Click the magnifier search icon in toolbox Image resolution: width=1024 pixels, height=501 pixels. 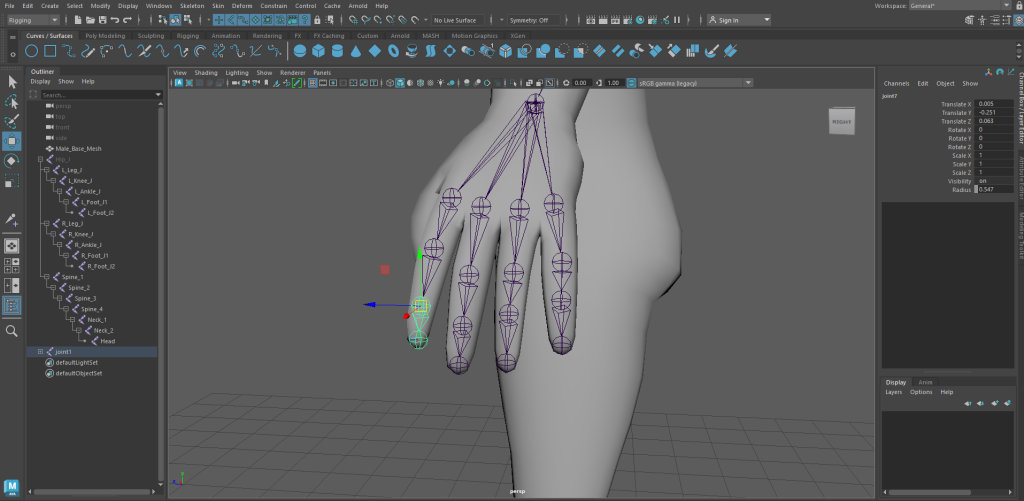12,330
